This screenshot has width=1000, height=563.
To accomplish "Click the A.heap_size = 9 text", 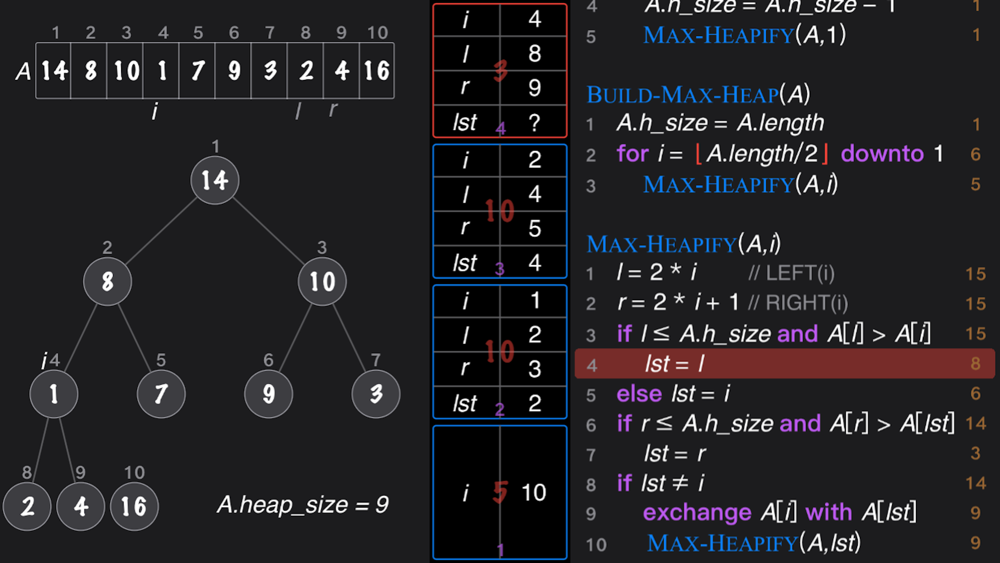I will point(303,505).
